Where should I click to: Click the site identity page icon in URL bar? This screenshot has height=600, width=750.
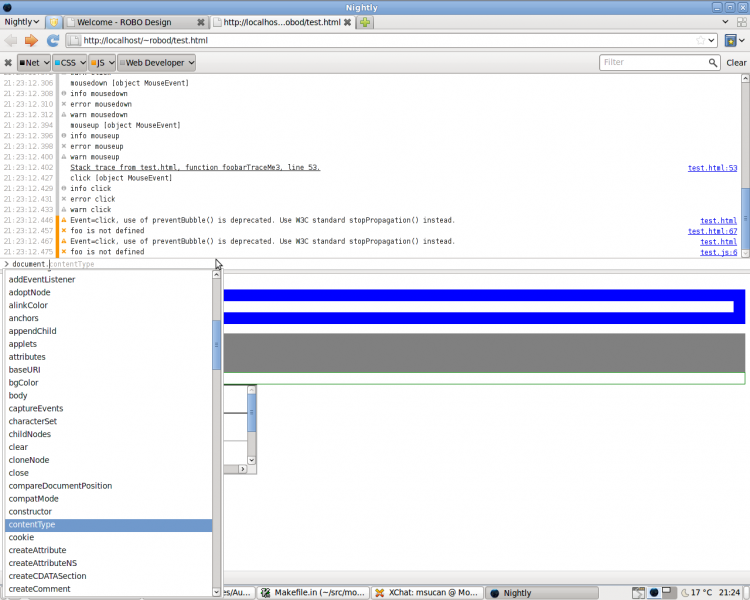pos(74,41)
